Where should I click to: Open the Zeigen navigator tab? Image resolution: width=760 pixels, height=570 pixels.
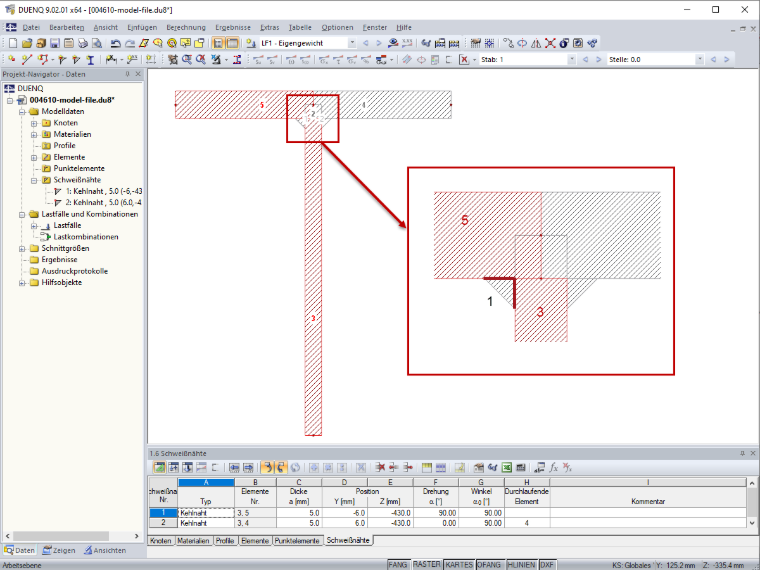tap(59, 550)
